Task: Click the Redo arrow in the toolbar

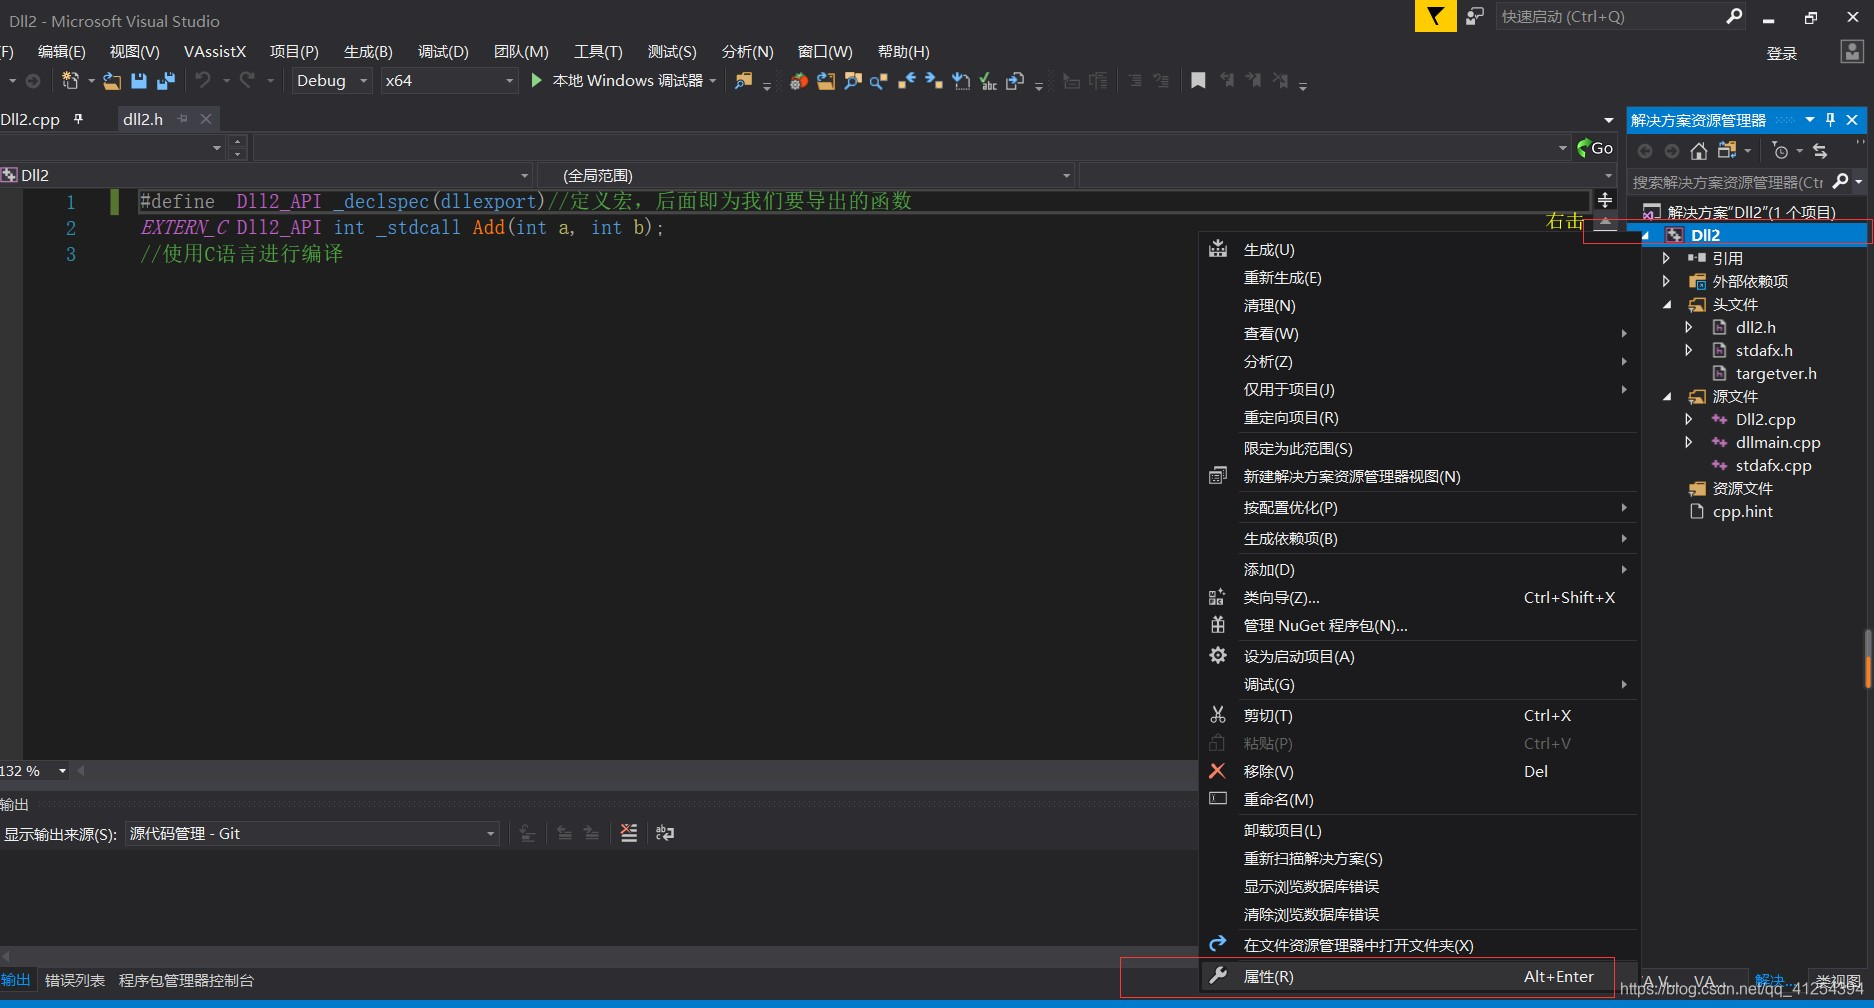Action: (247, 80)
